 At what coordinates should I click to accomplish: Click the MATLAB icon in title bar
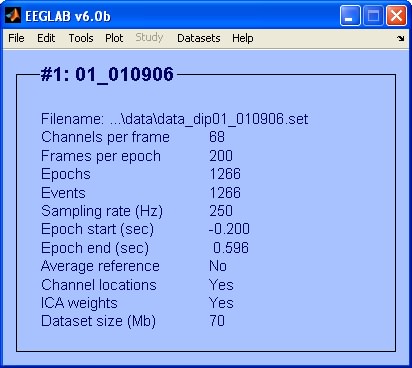(13, 15)
